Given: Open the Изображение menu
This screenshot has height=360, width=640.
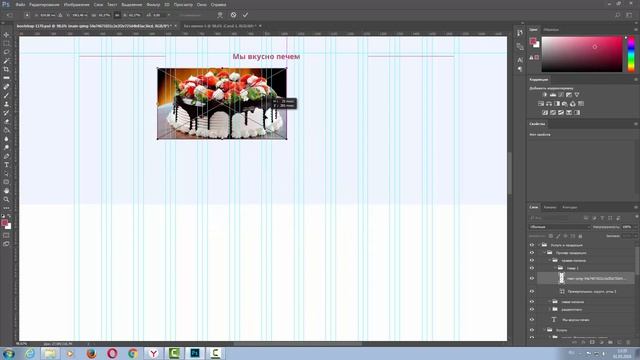Looking at the screenshot, I should tap(76, 4).
